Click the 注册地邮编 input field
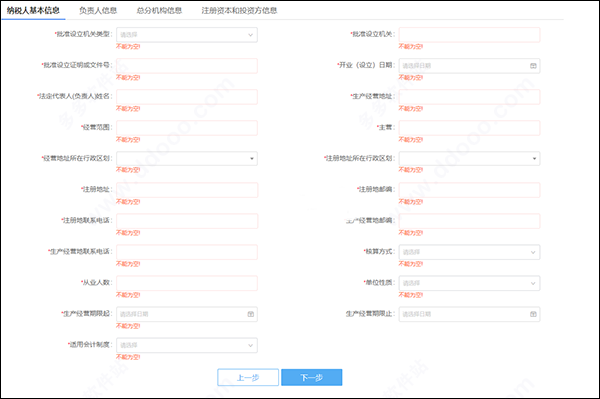This screenshot has height=399, width=600. 469,190
